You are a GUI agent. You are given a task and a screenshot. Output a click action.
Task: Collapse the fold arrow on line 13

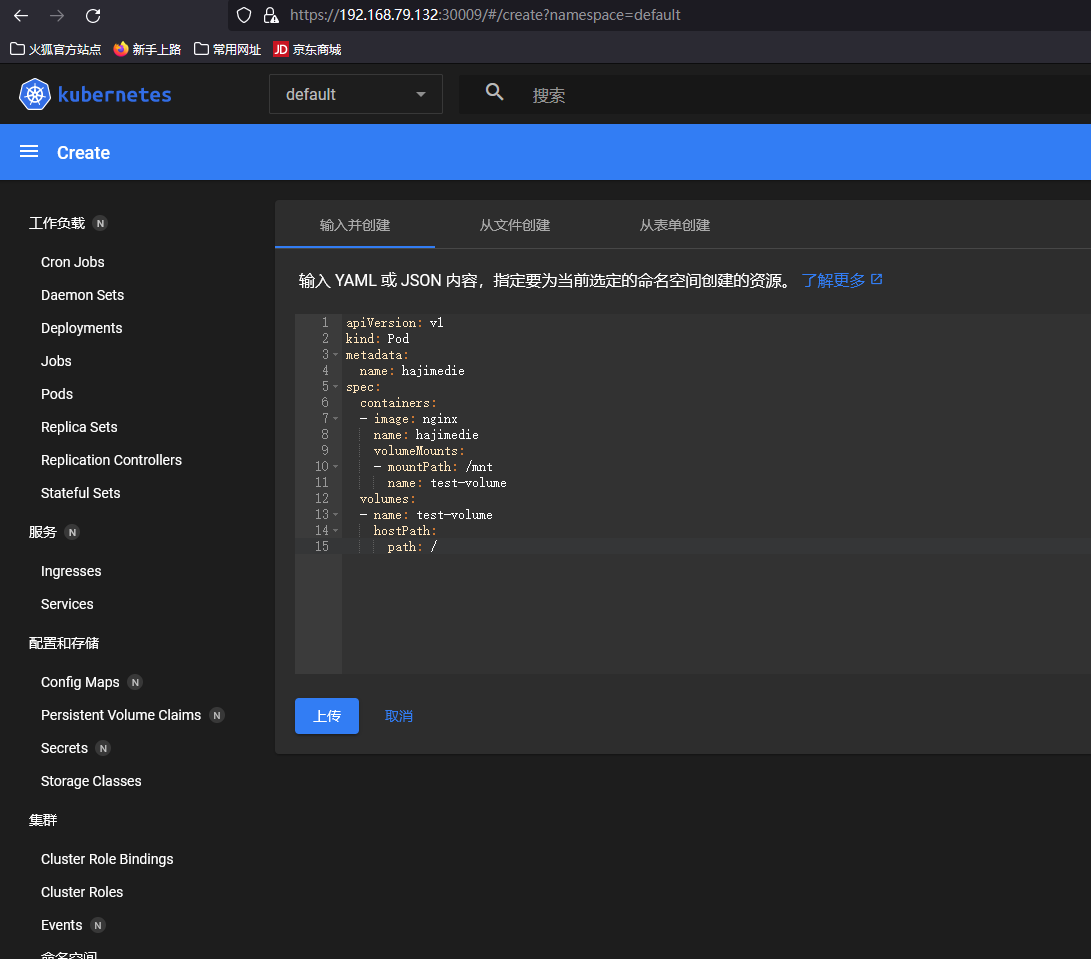(x=335, y=515)
